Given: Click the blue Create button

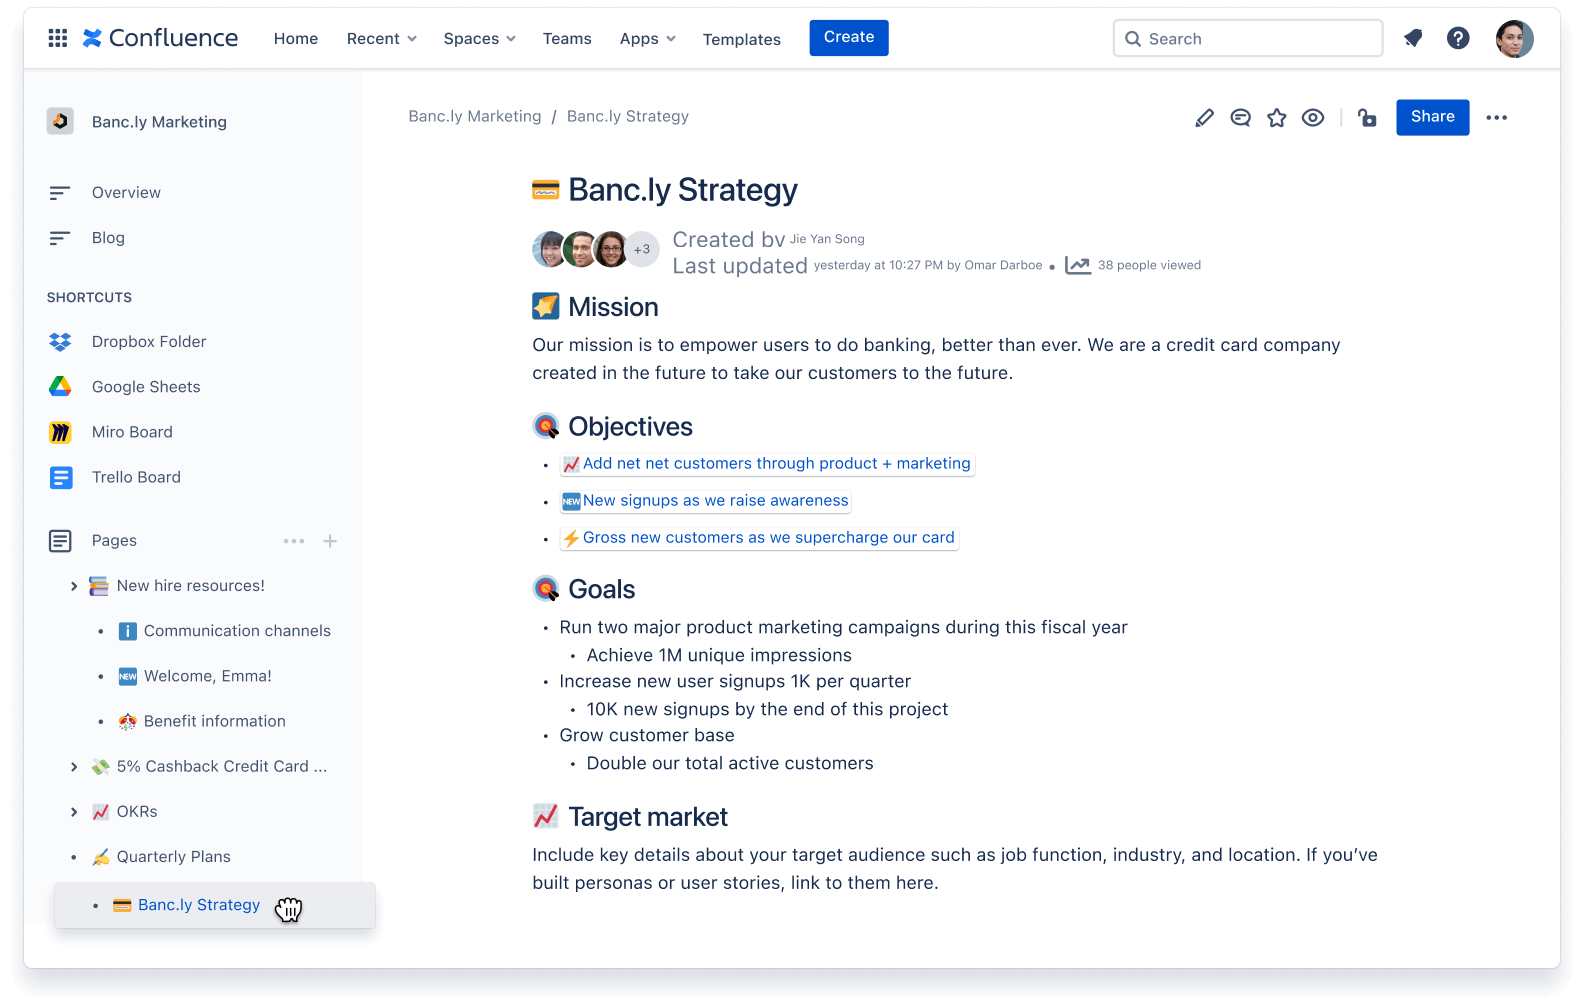Looking at the screenshot, I should pyautogui.click(x=848, y=38).
